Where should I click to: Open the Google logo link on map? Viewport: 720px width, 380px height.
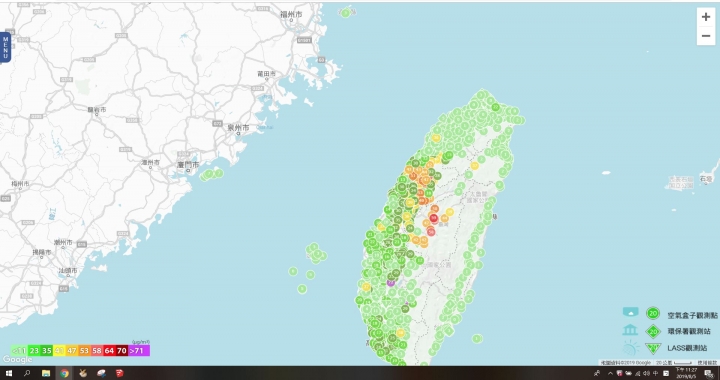[17, 359]
